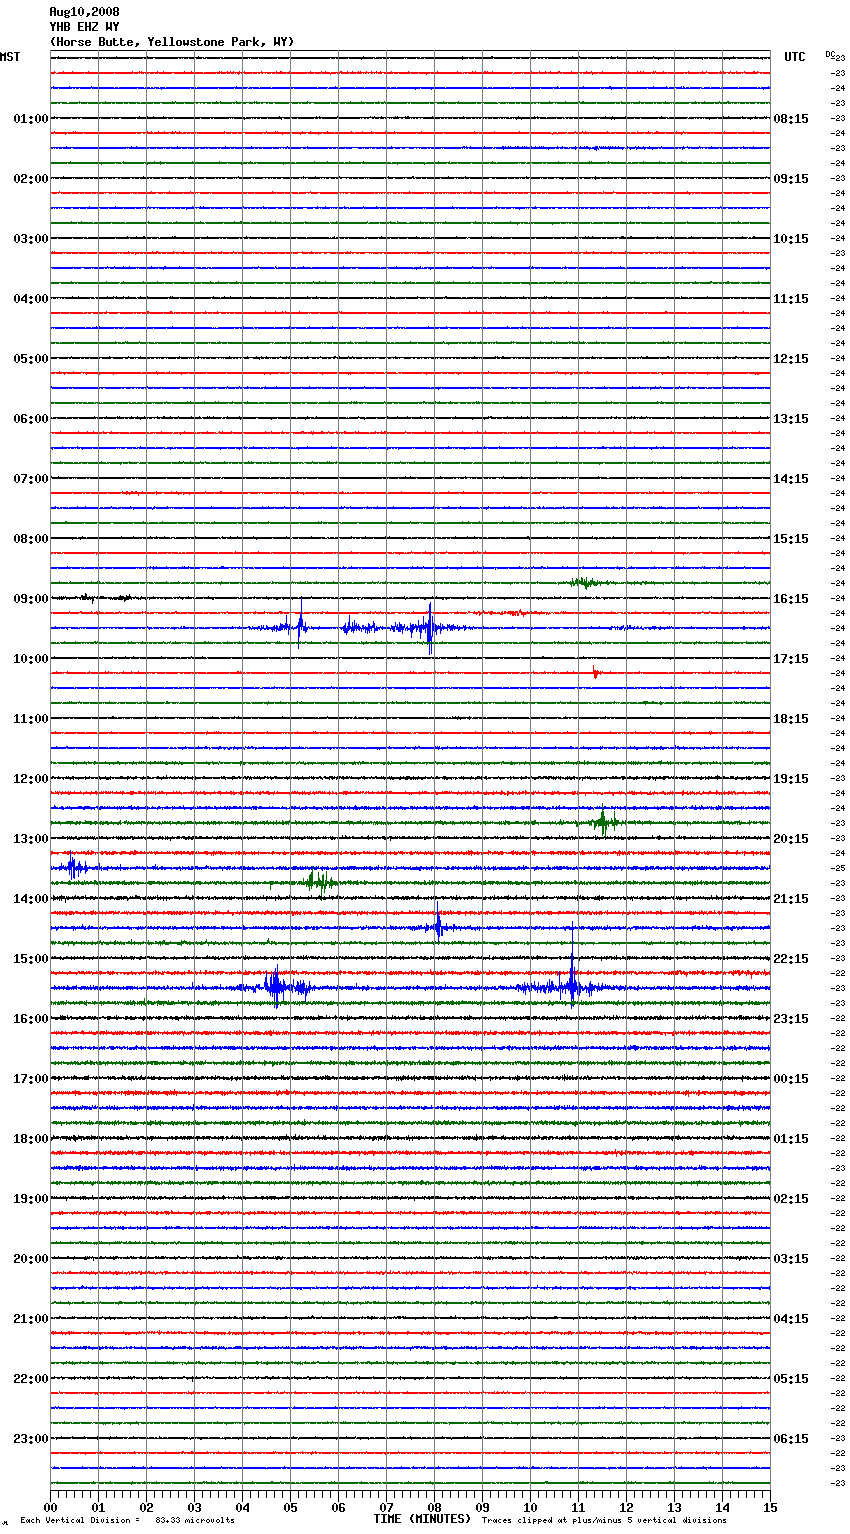Viewport: 850px width, 1534px height.
Task: Click the 22:15 UTC time label
Action: [x=791, y=959]
